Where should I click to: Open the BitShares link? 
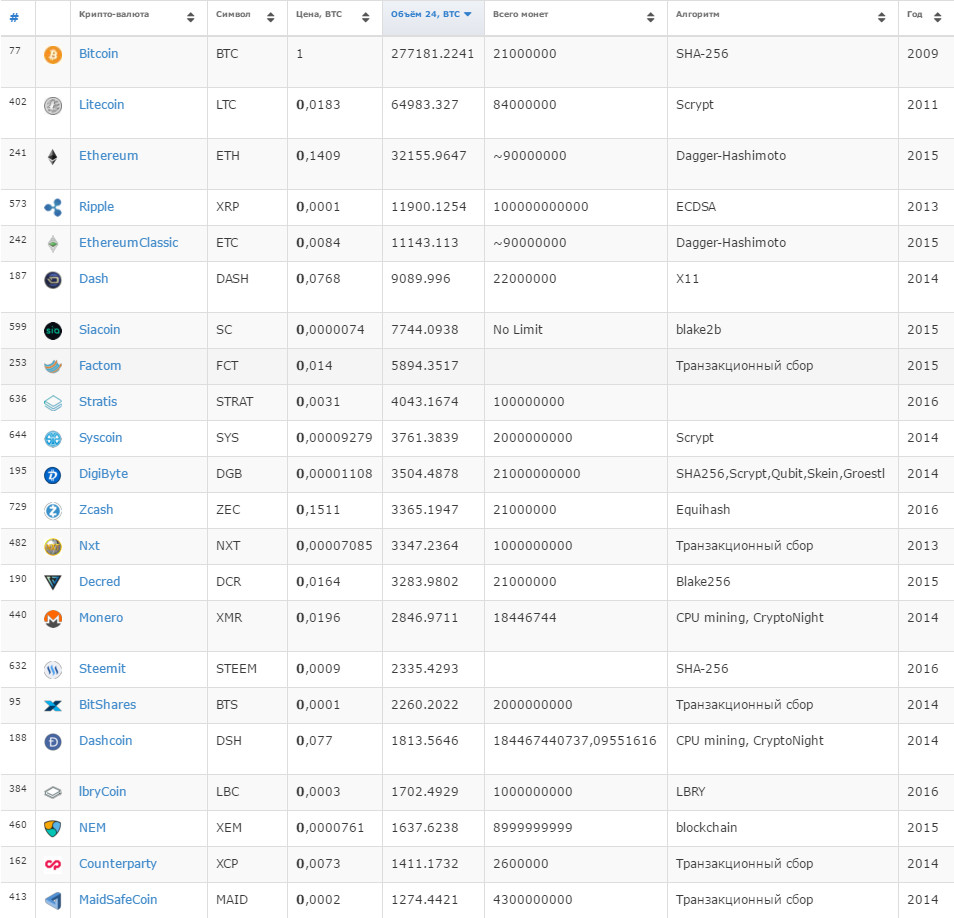click(108, 704)
